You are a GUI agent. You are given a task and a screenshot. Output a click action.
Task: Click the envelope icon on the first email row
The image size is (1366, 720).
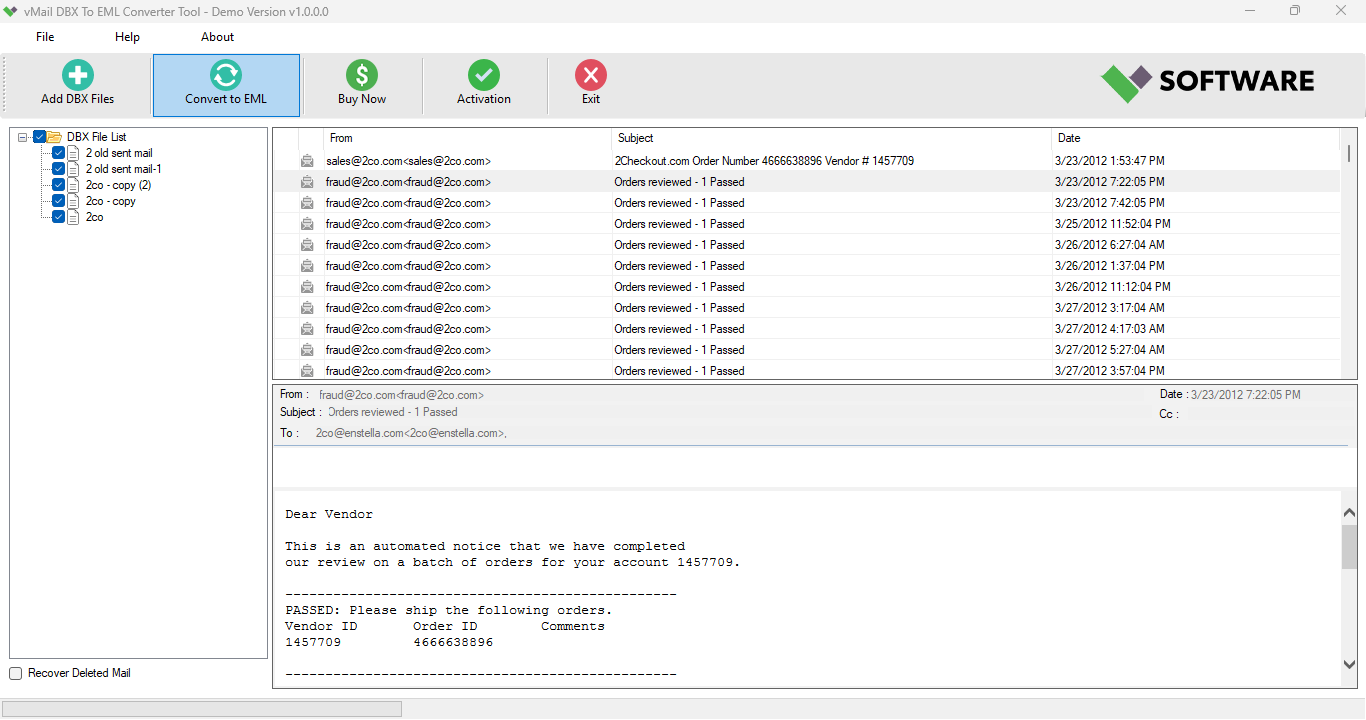pos(306,160)
